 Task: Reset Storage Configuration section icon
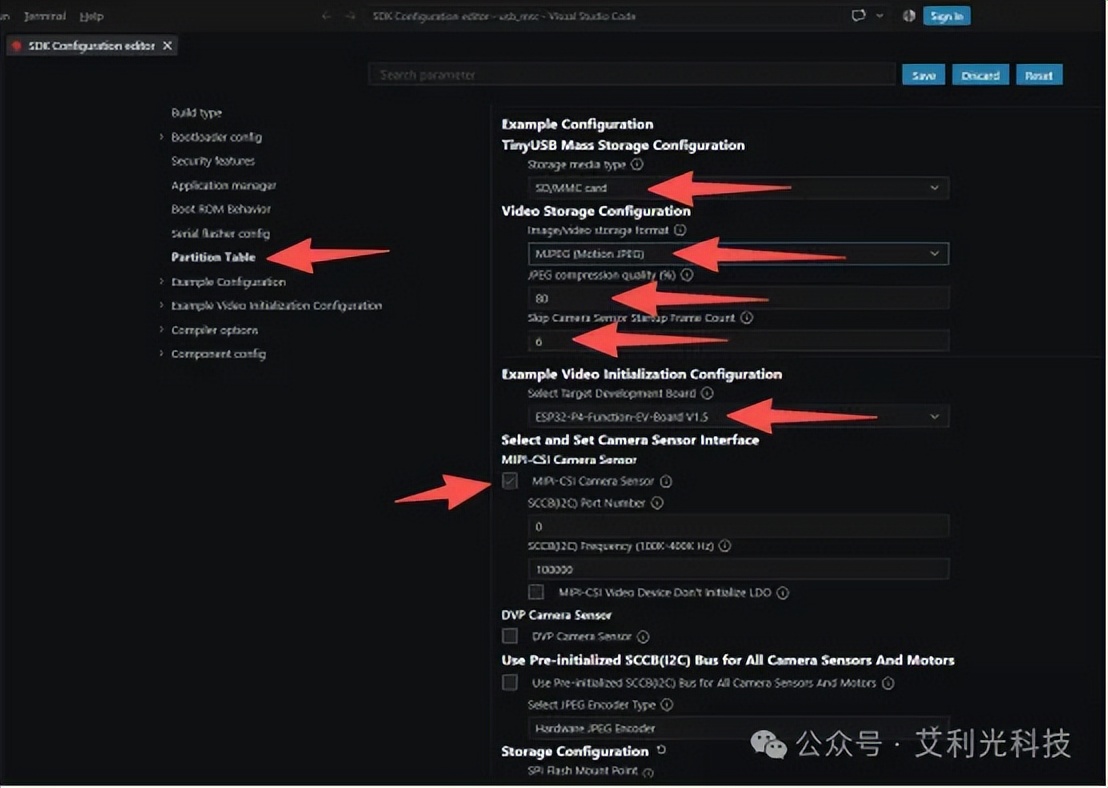661,750
